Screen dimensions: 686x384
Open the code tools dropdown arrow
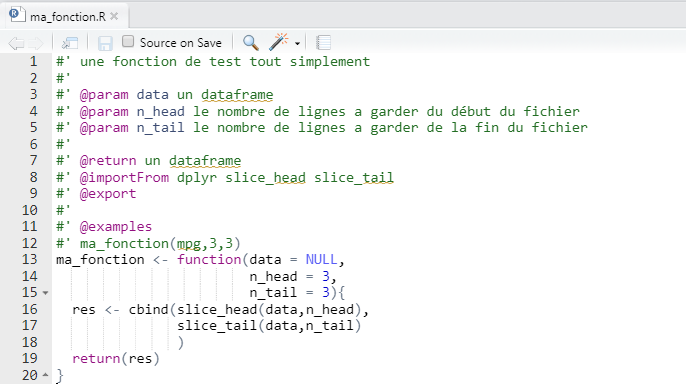click(x=298, y=43)
